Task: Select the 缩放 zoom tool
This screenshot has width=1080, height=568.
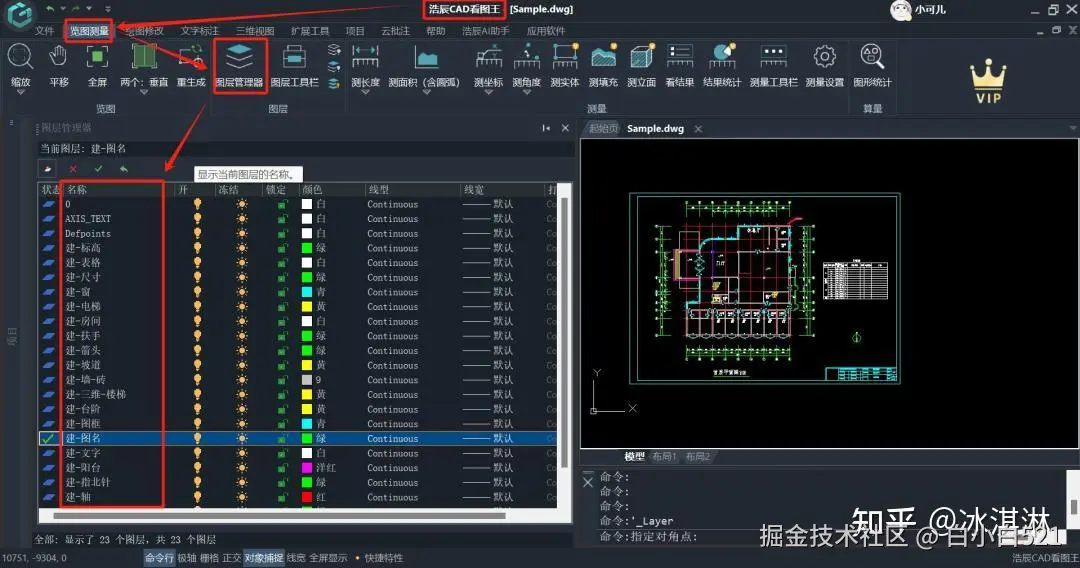Action: (x=20, y=65)
